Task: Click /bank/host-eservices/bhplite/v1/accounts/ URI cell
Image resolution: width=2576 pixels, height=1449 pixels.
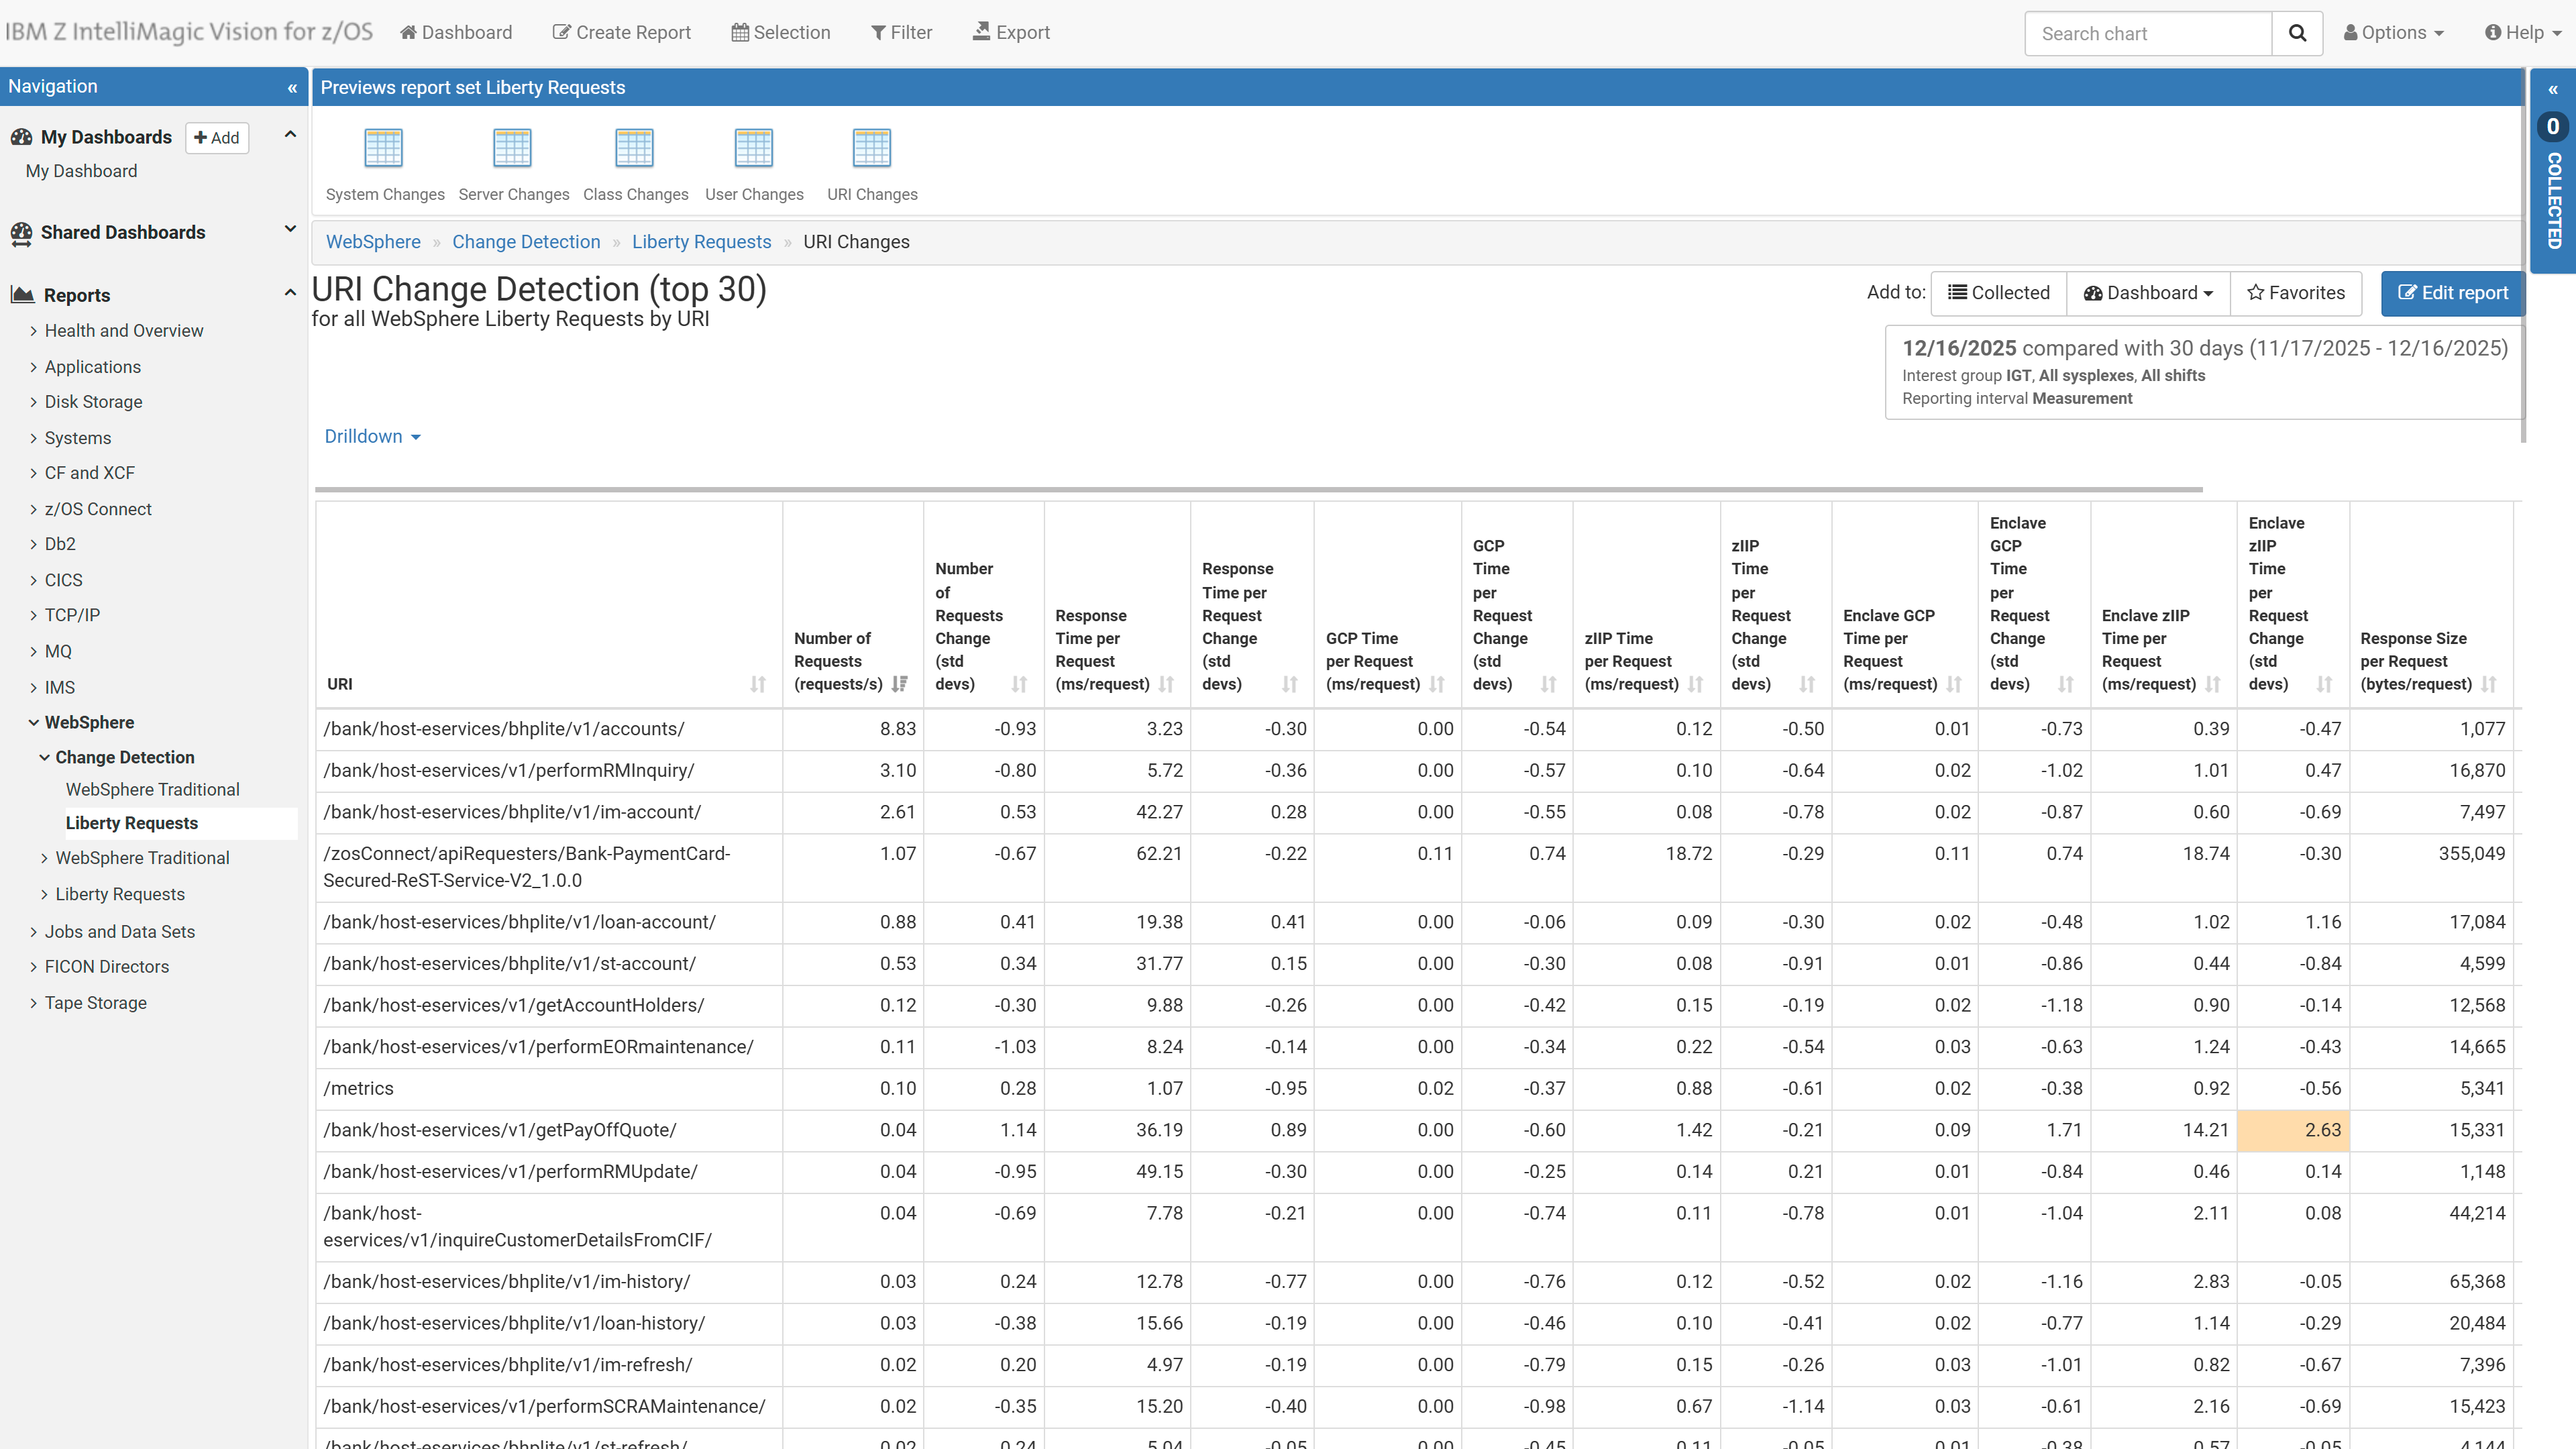Action: (549, 729)
